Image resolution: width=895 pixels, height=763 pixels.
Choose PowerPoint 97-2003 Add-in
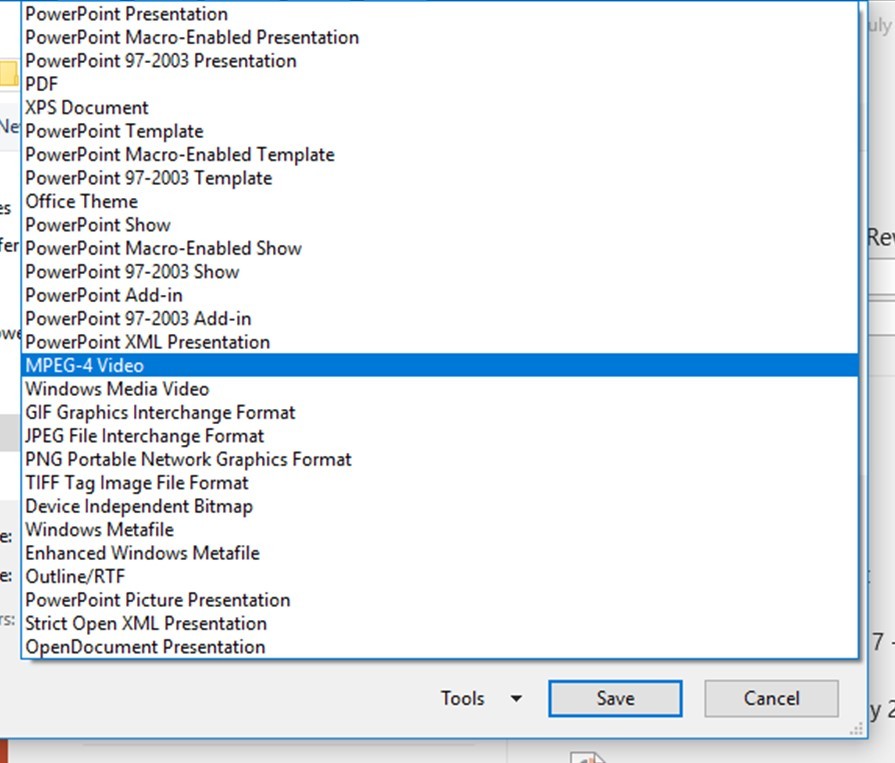(x=440, y=318)
